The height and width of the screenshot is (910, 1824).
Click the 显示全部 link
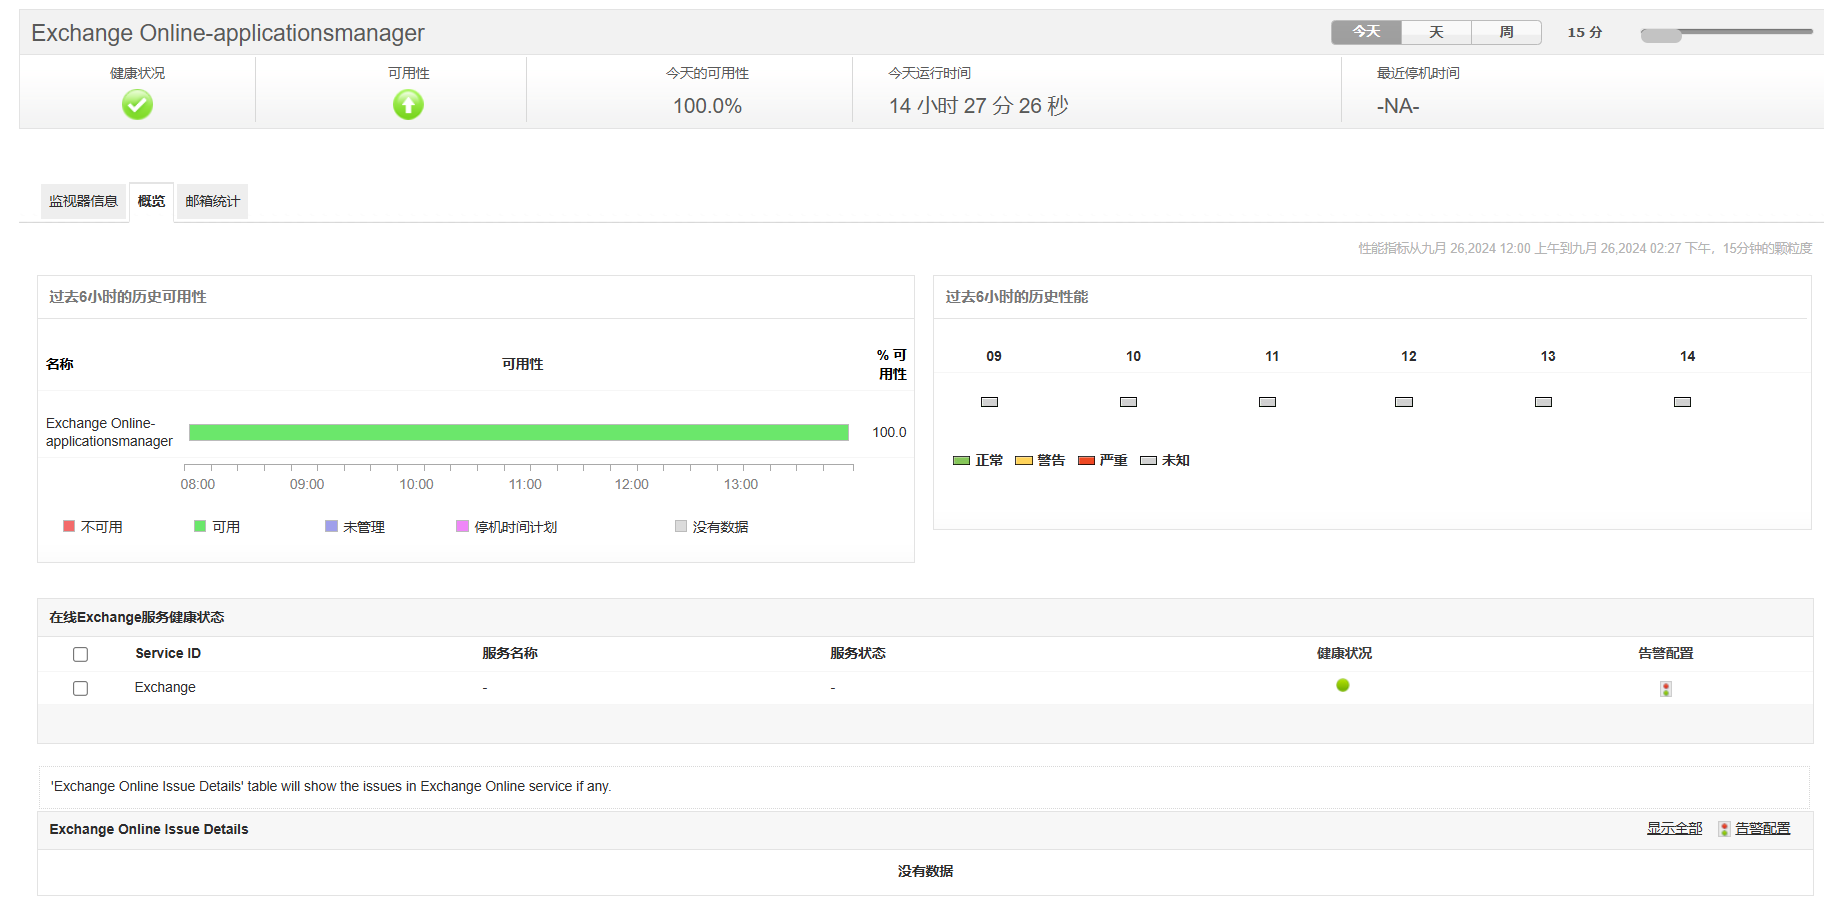1674,829
